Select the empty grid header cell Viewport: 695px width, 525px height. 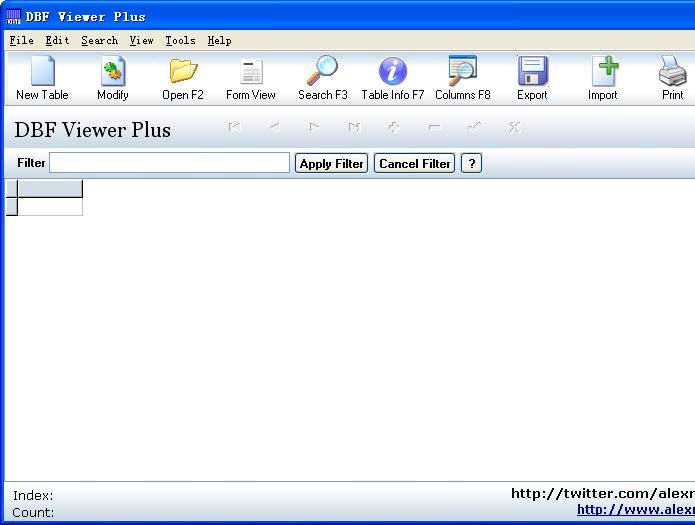[x=50, y=189]
